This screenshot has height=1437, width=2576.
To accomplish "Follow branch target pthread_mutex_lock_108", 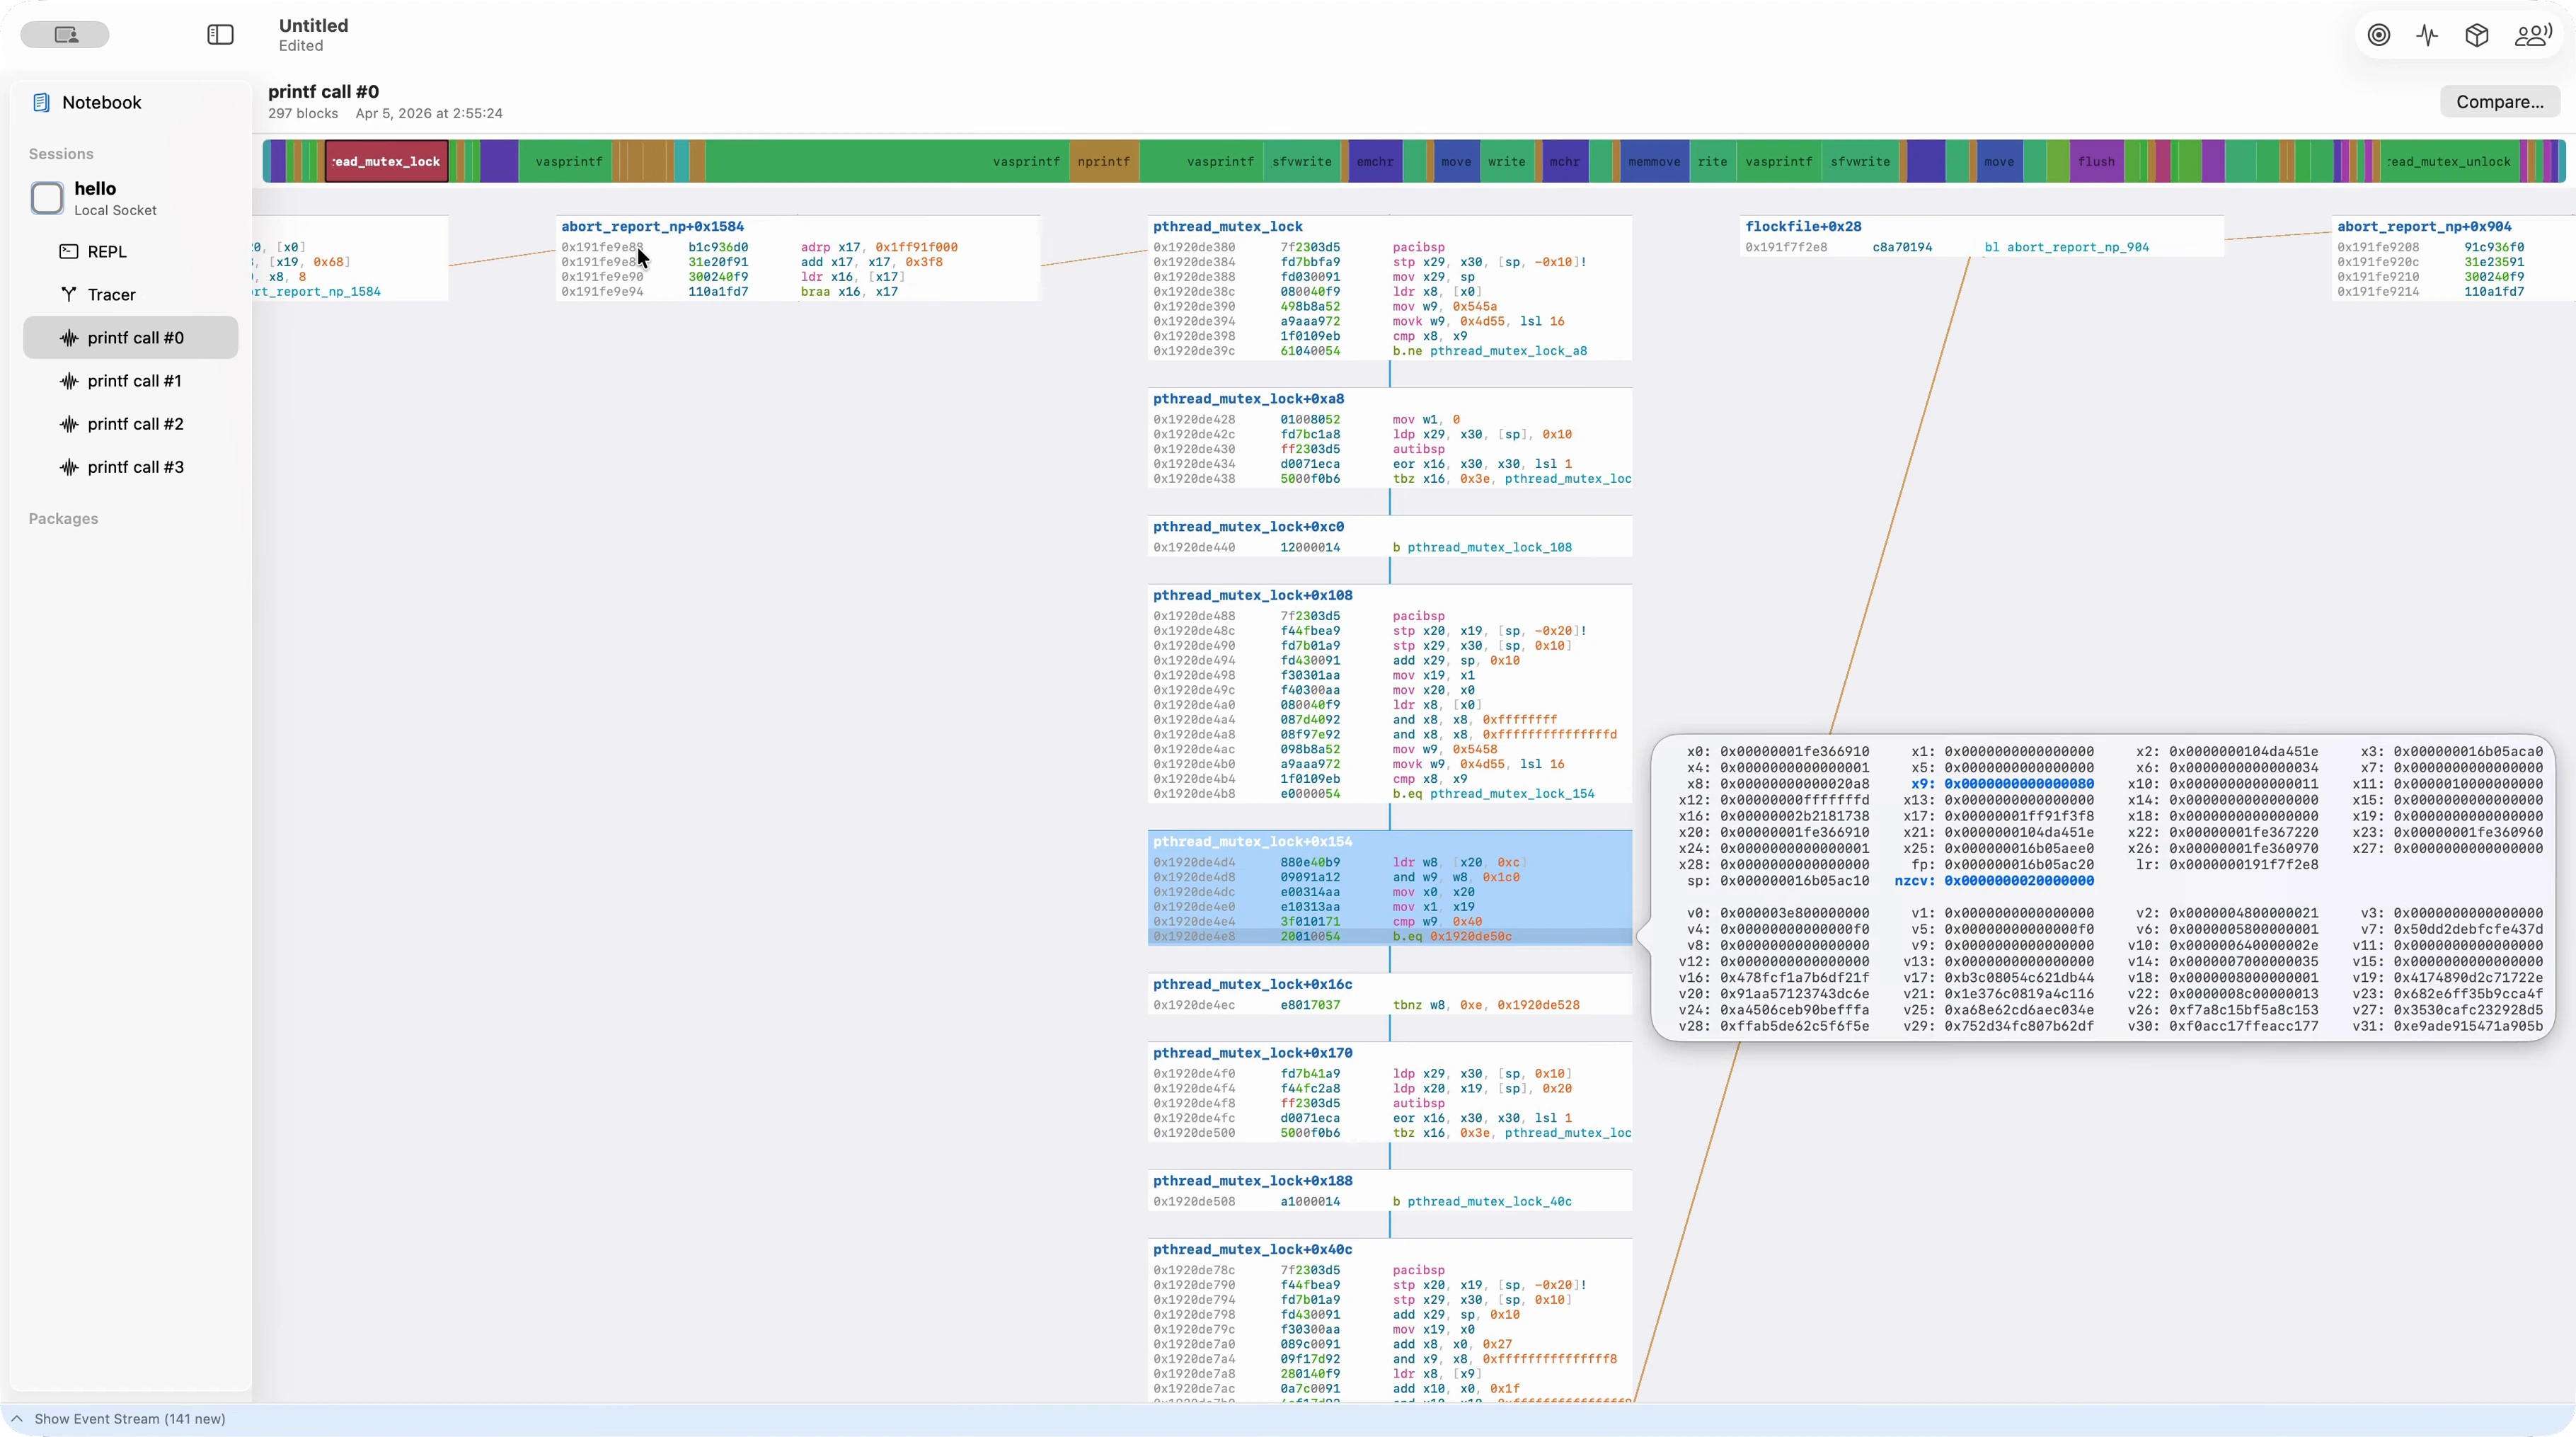I will [1490, 548].
